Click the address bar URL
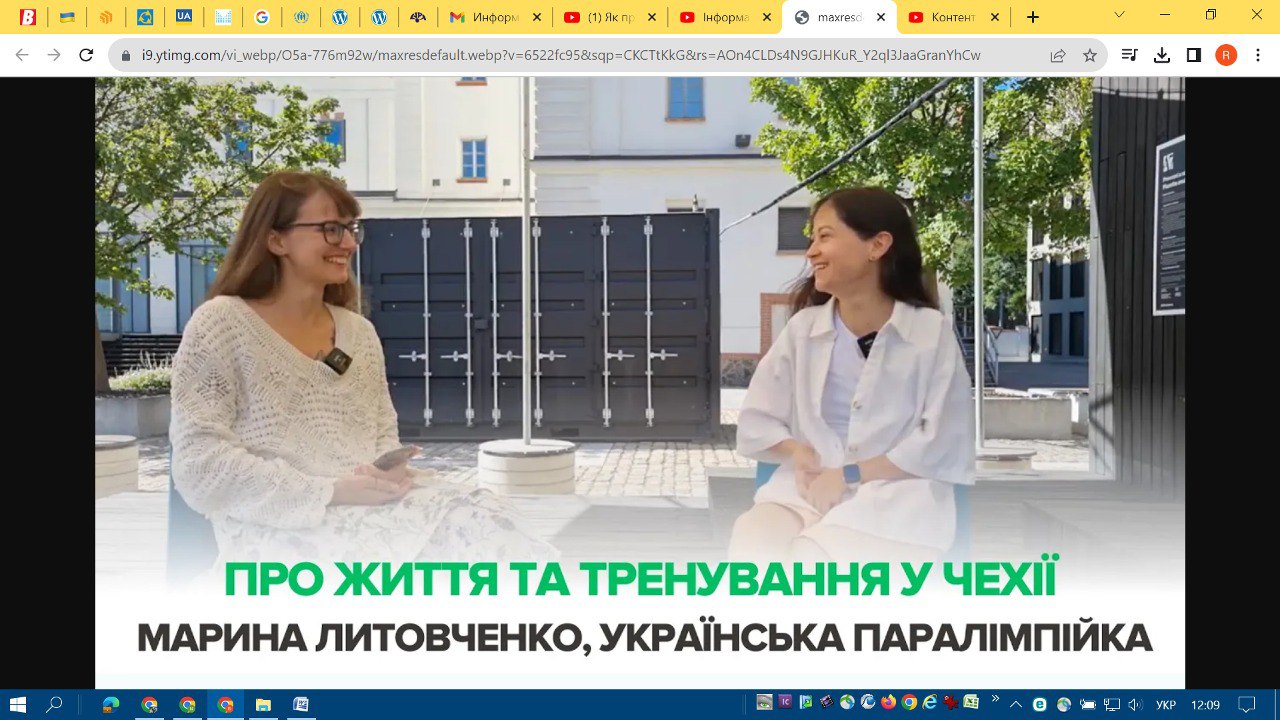 pos(560,56)
